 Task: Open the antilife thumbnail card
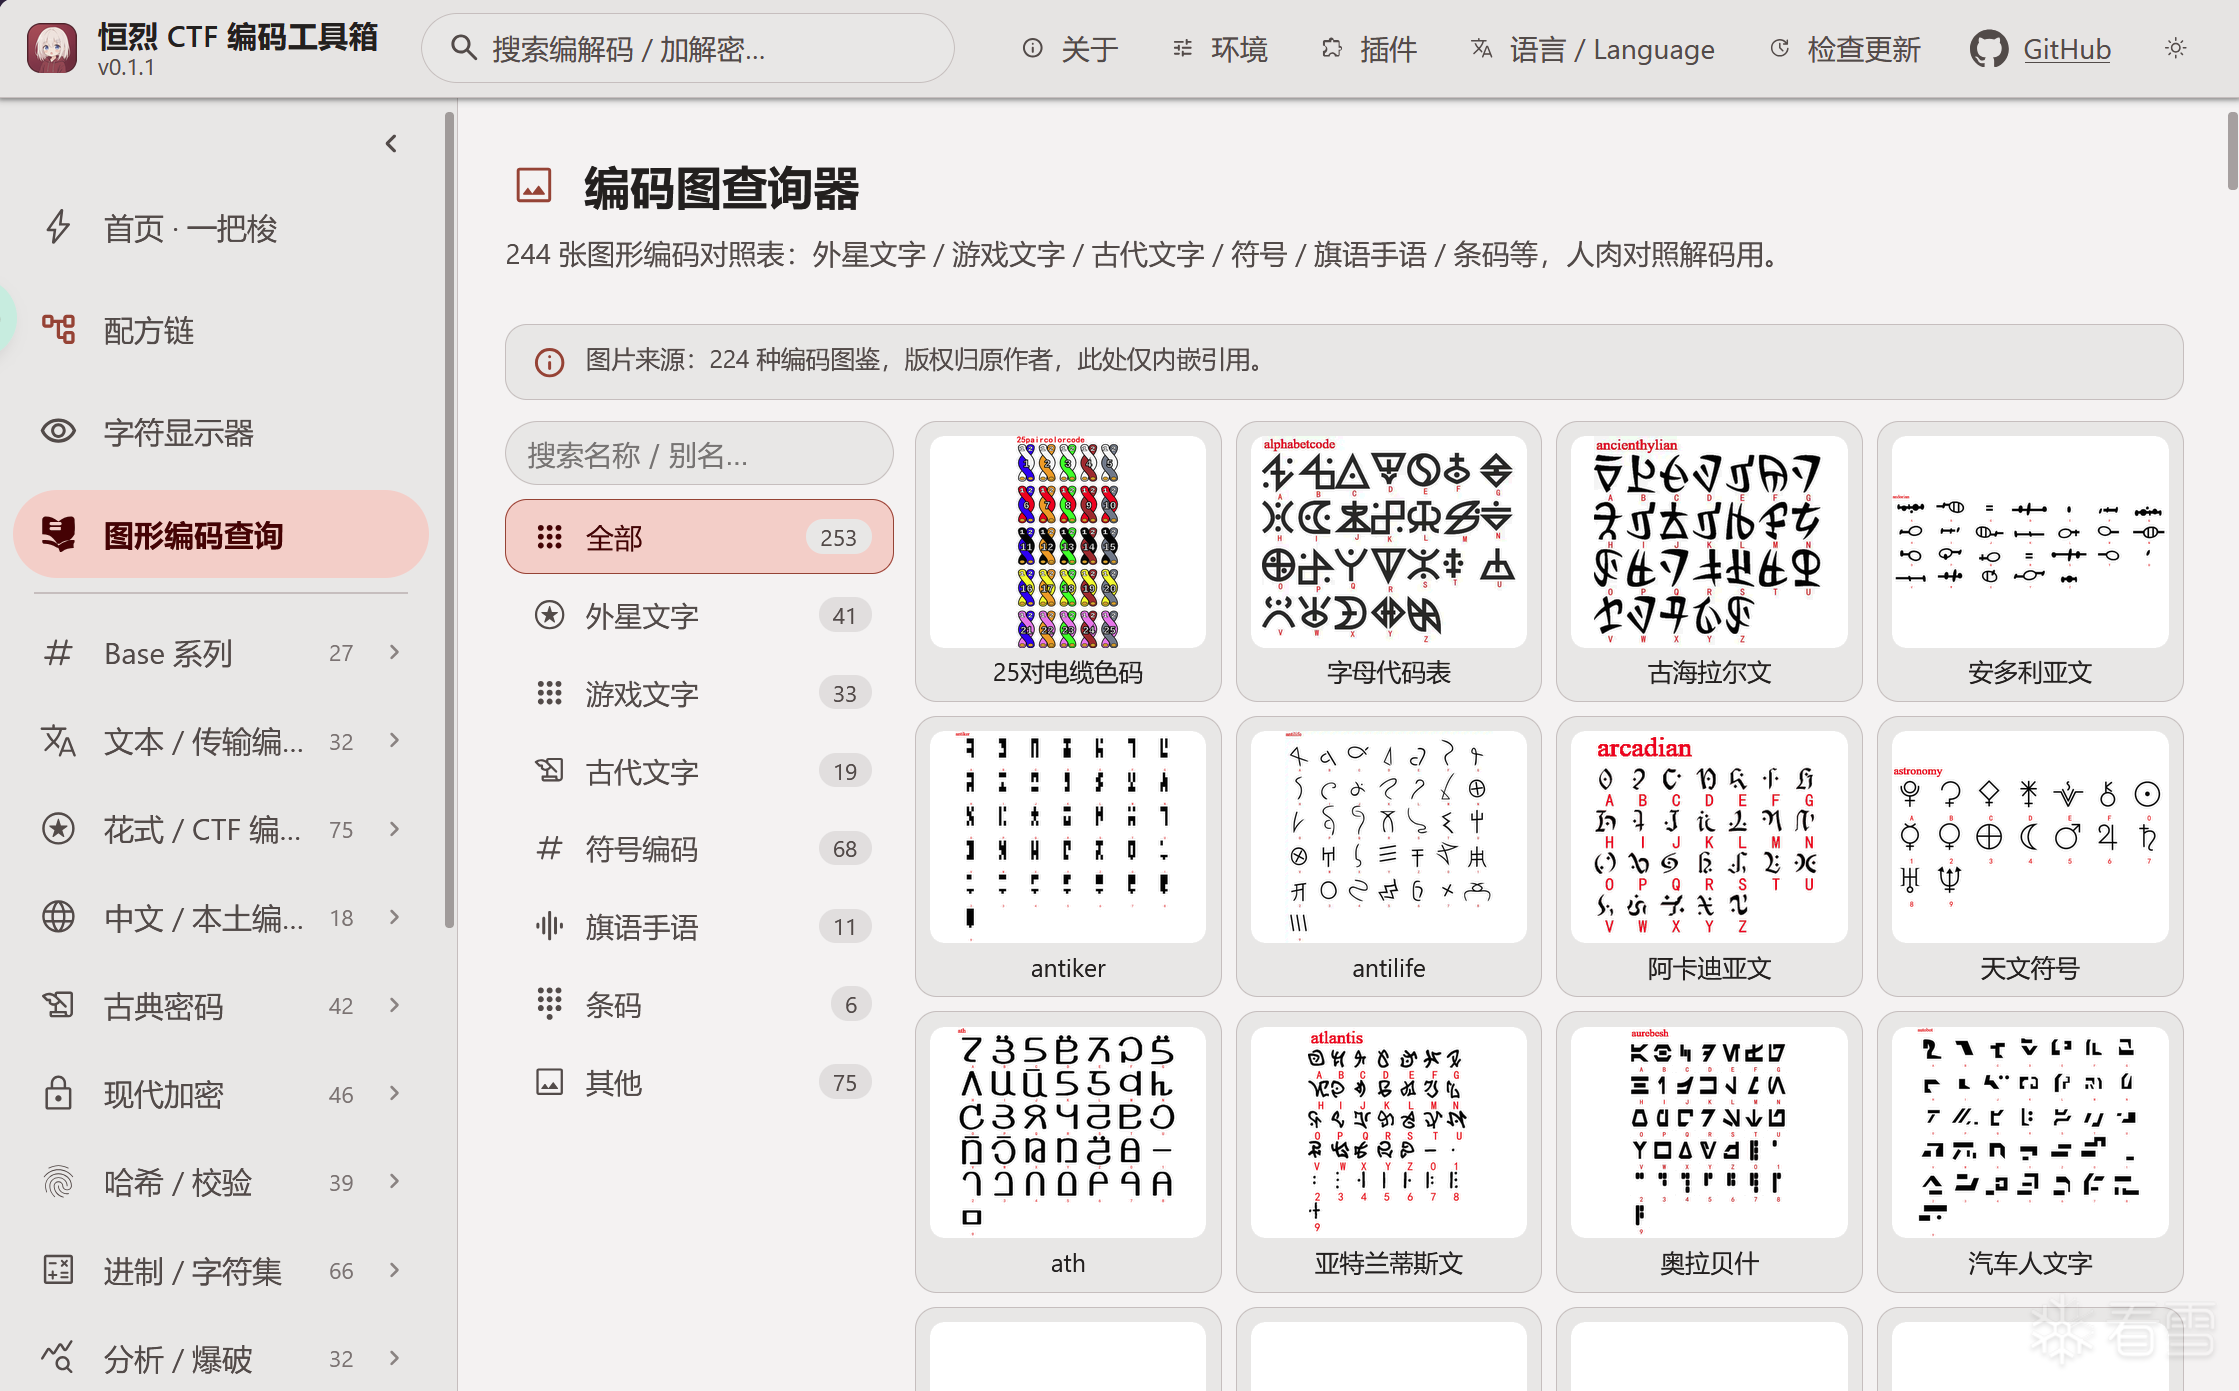click(x=1388, y=857)
